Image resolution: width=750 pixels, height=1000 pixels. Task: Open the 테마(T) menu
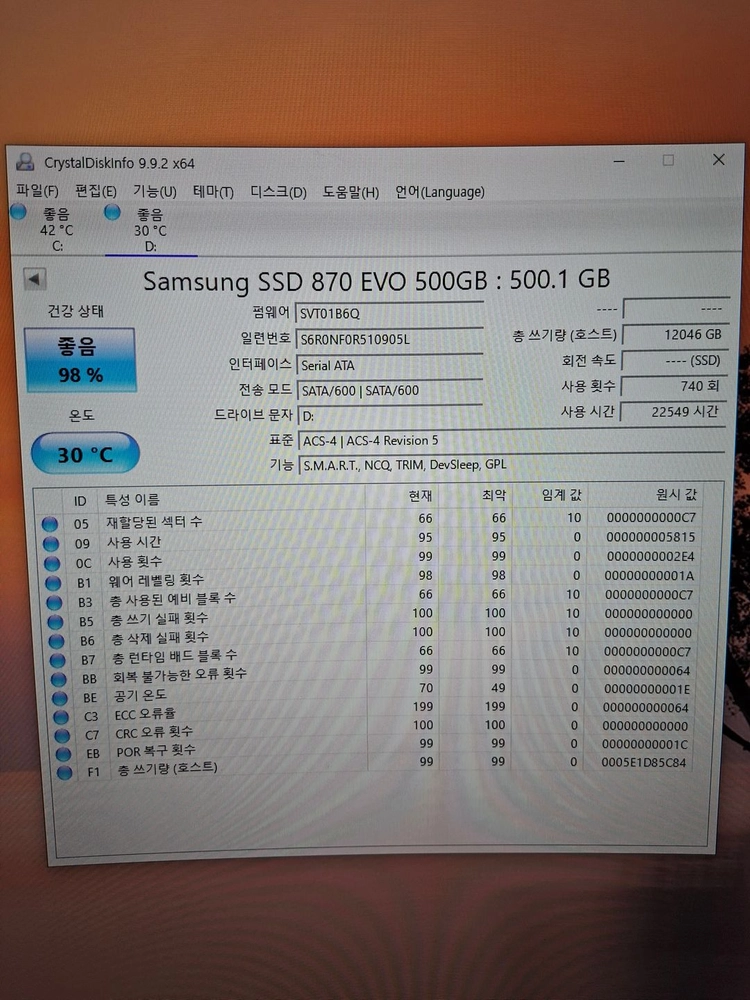pyautogui.click(x=213, y=191)
